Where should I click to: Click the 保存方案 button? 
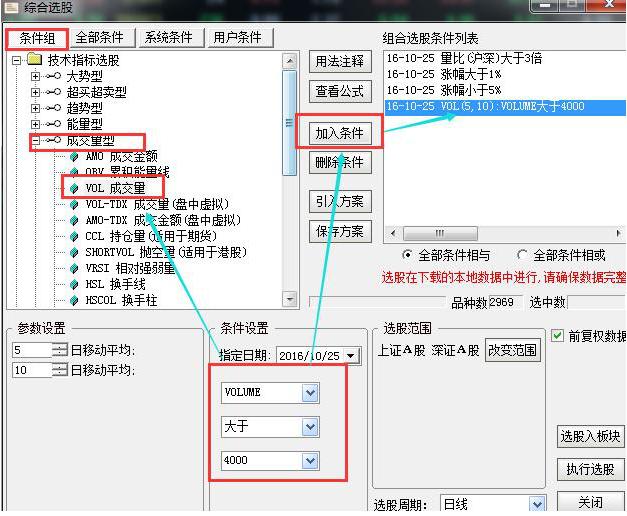(340, 231)
